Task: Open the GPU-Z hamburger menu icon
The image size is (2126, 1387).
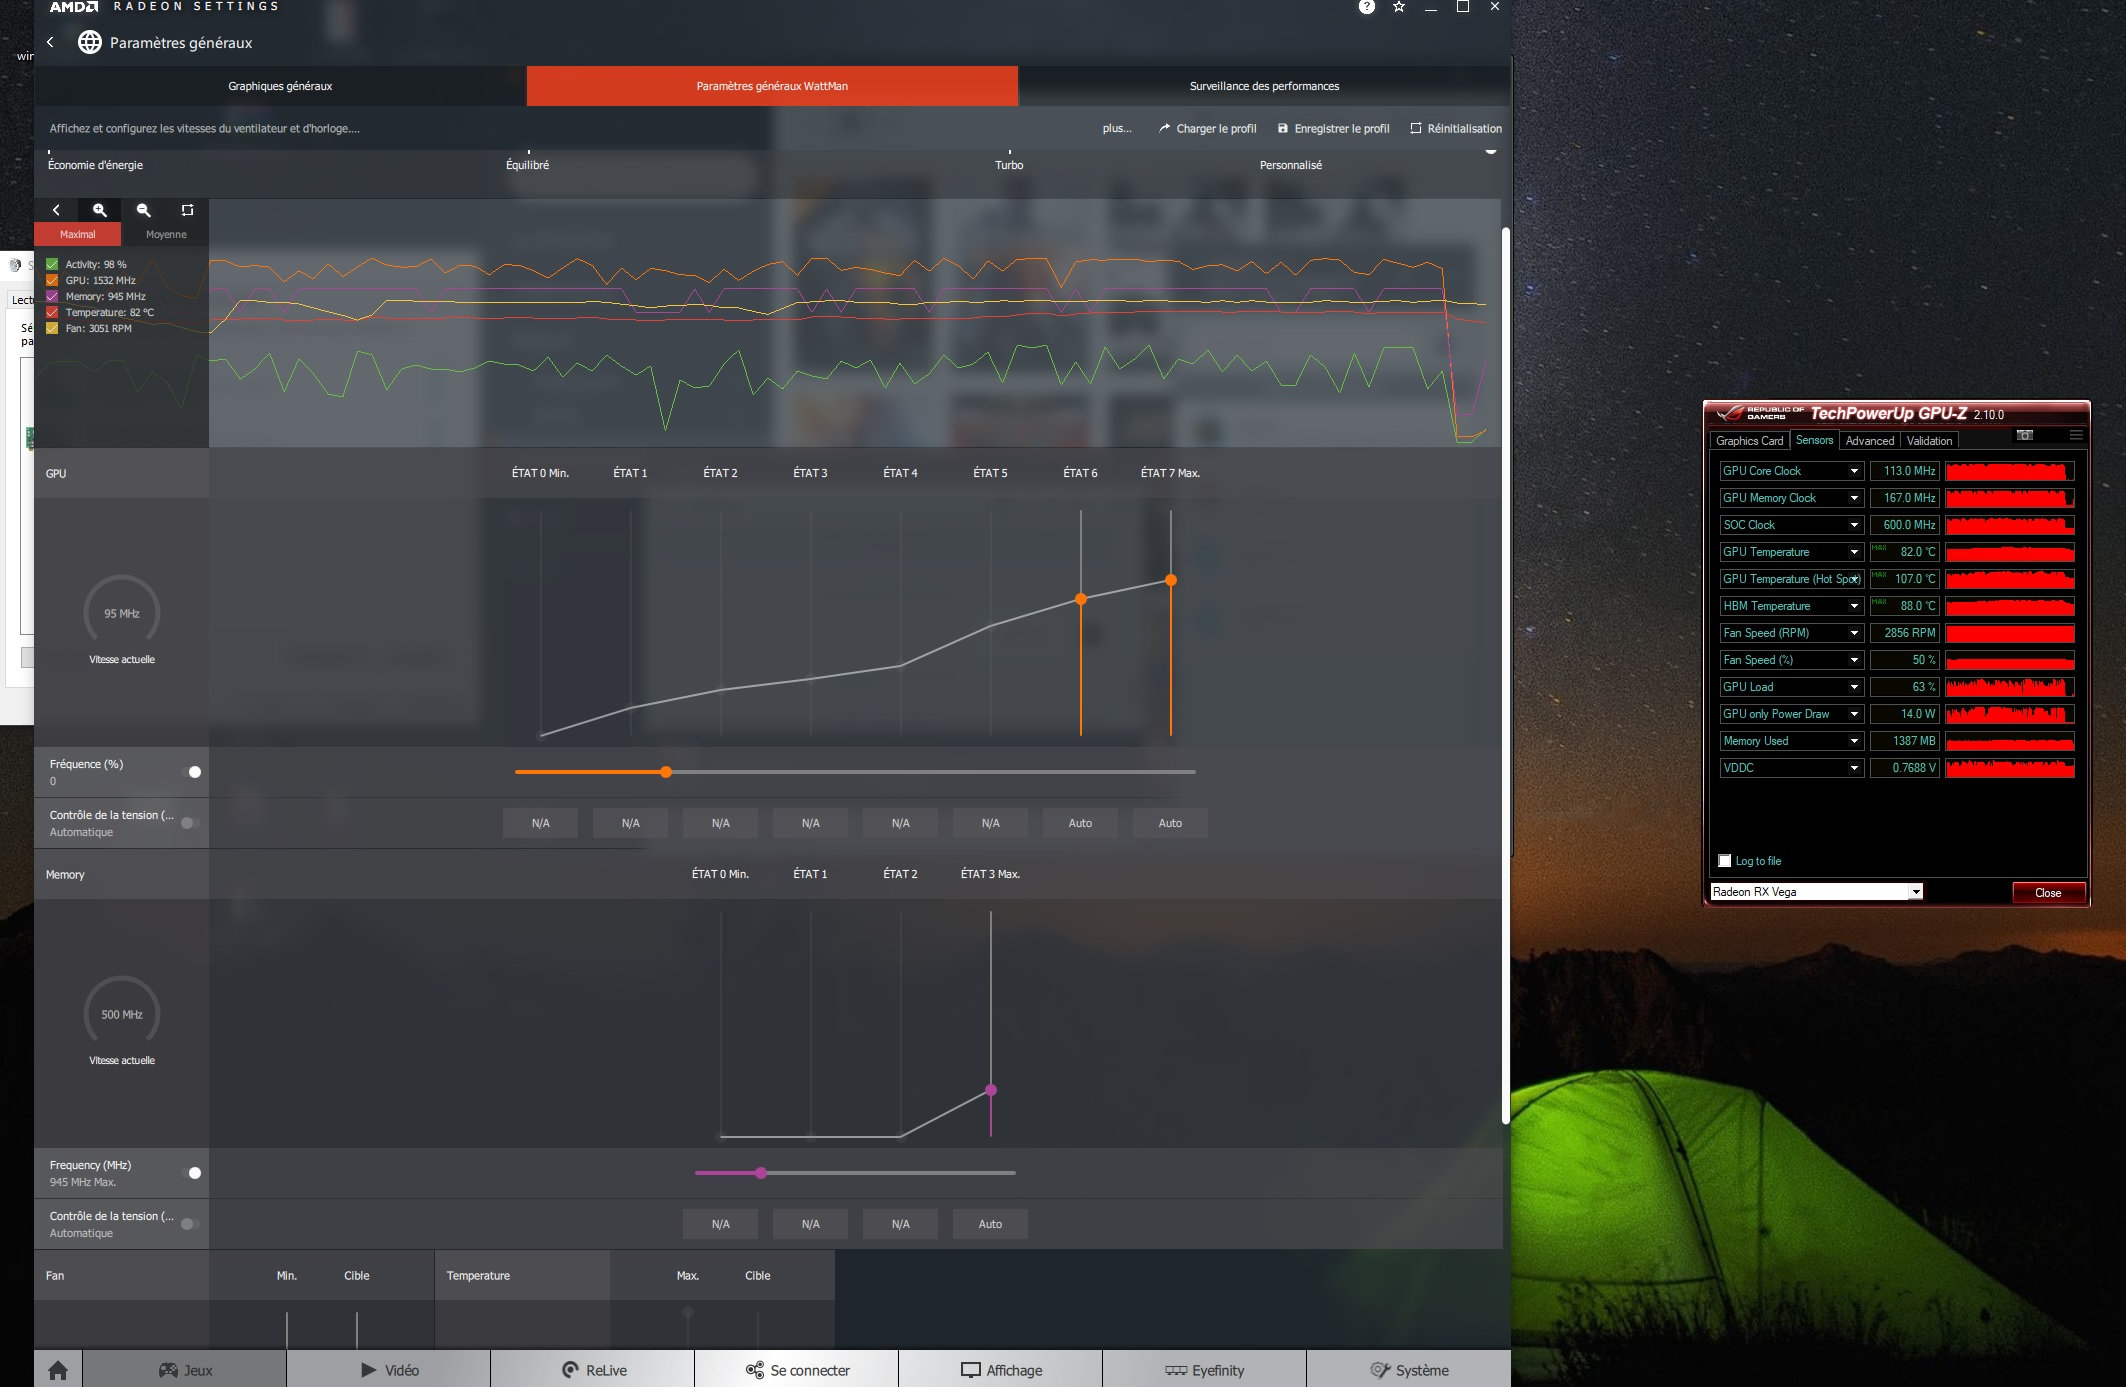Action: (2076, 435)
